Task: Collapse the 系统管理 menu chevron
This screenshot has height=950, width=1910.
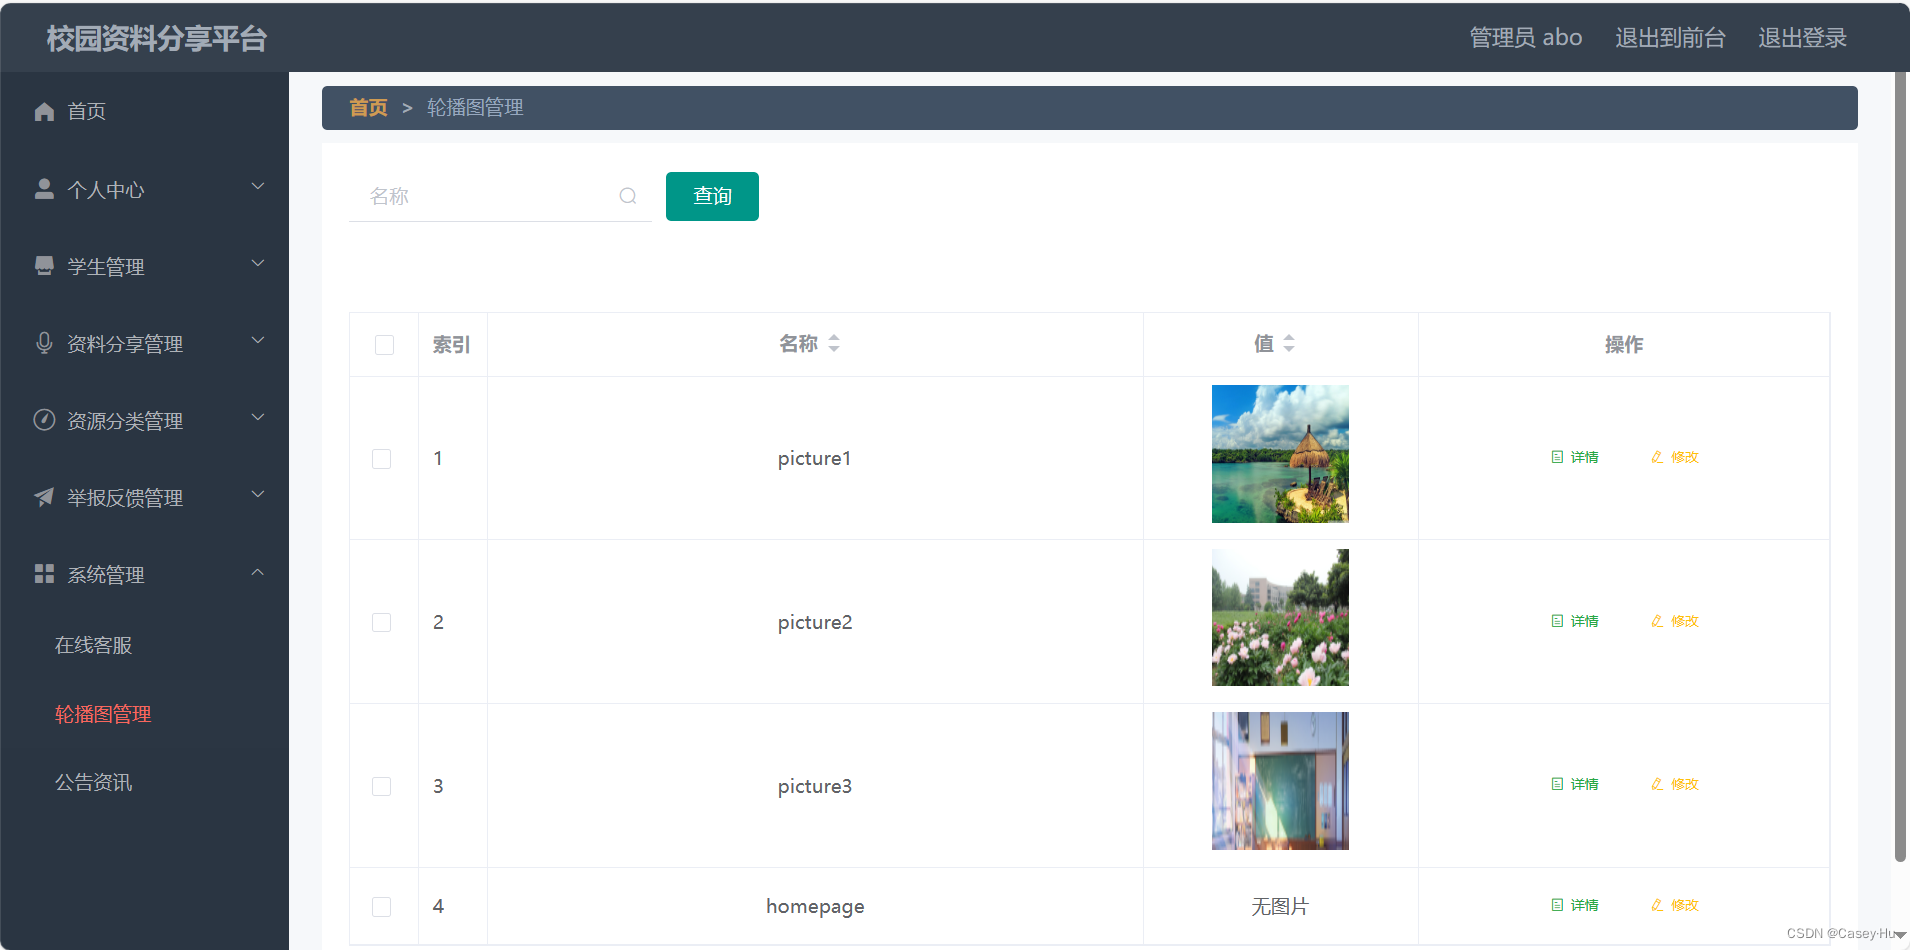Action: pos(258,572)
